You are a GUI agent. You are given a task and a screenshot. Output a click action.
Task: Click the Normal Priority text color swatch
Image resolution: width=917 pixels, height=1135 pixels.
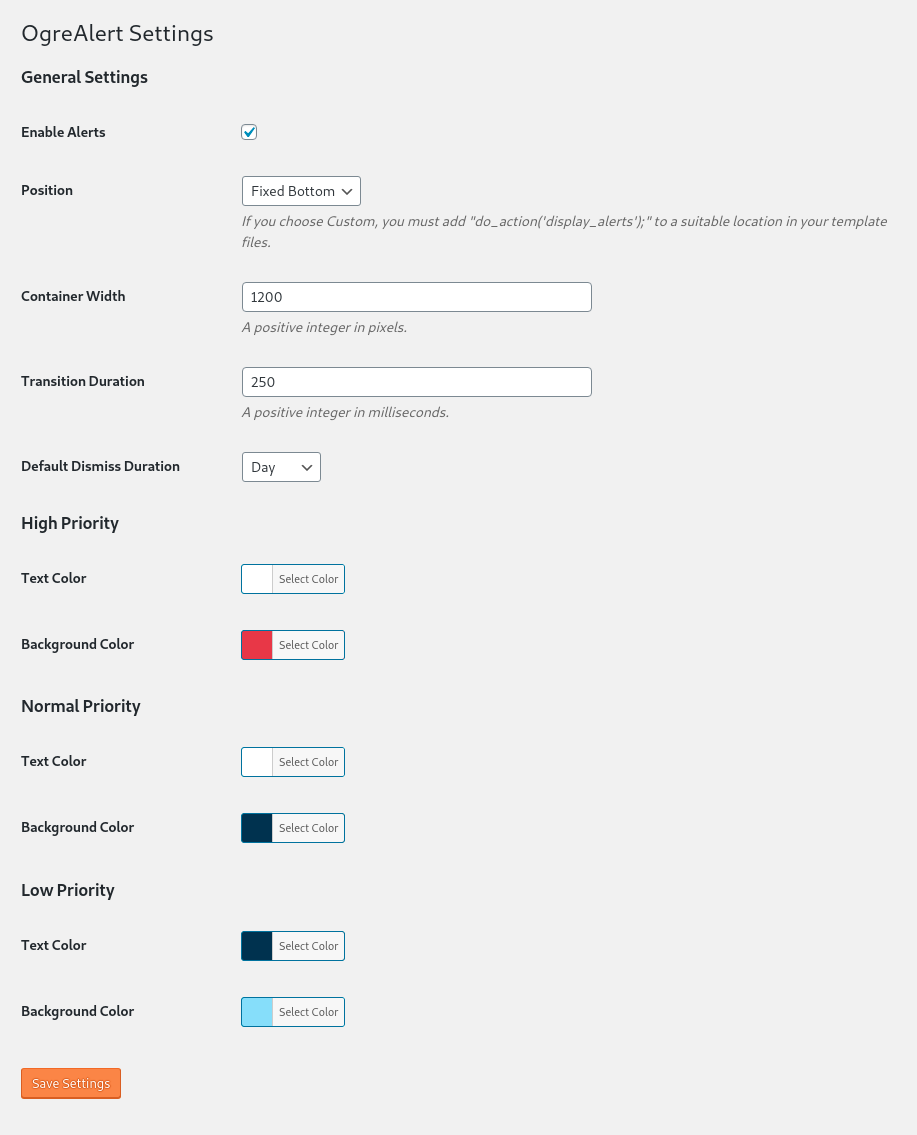(257, 762)
